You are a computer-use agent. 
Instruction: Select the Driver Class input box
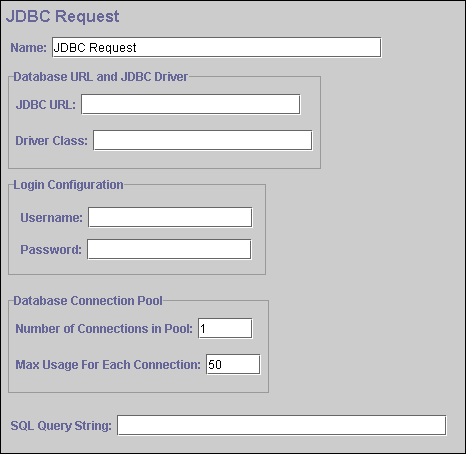[x=203, y=140]
